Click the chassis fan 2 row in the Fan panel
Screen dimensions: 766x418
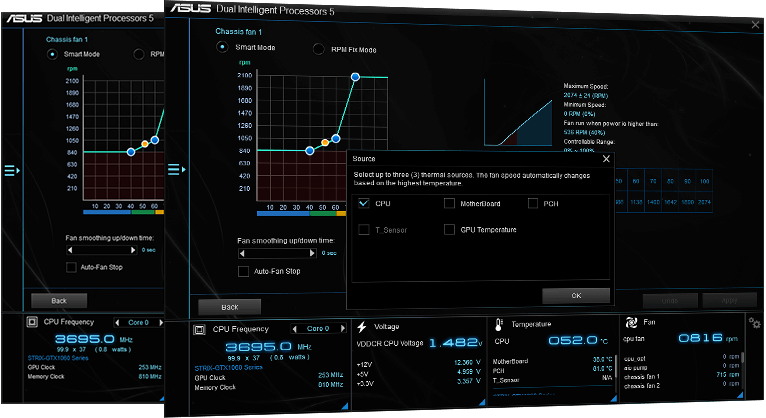coord(681,385)
